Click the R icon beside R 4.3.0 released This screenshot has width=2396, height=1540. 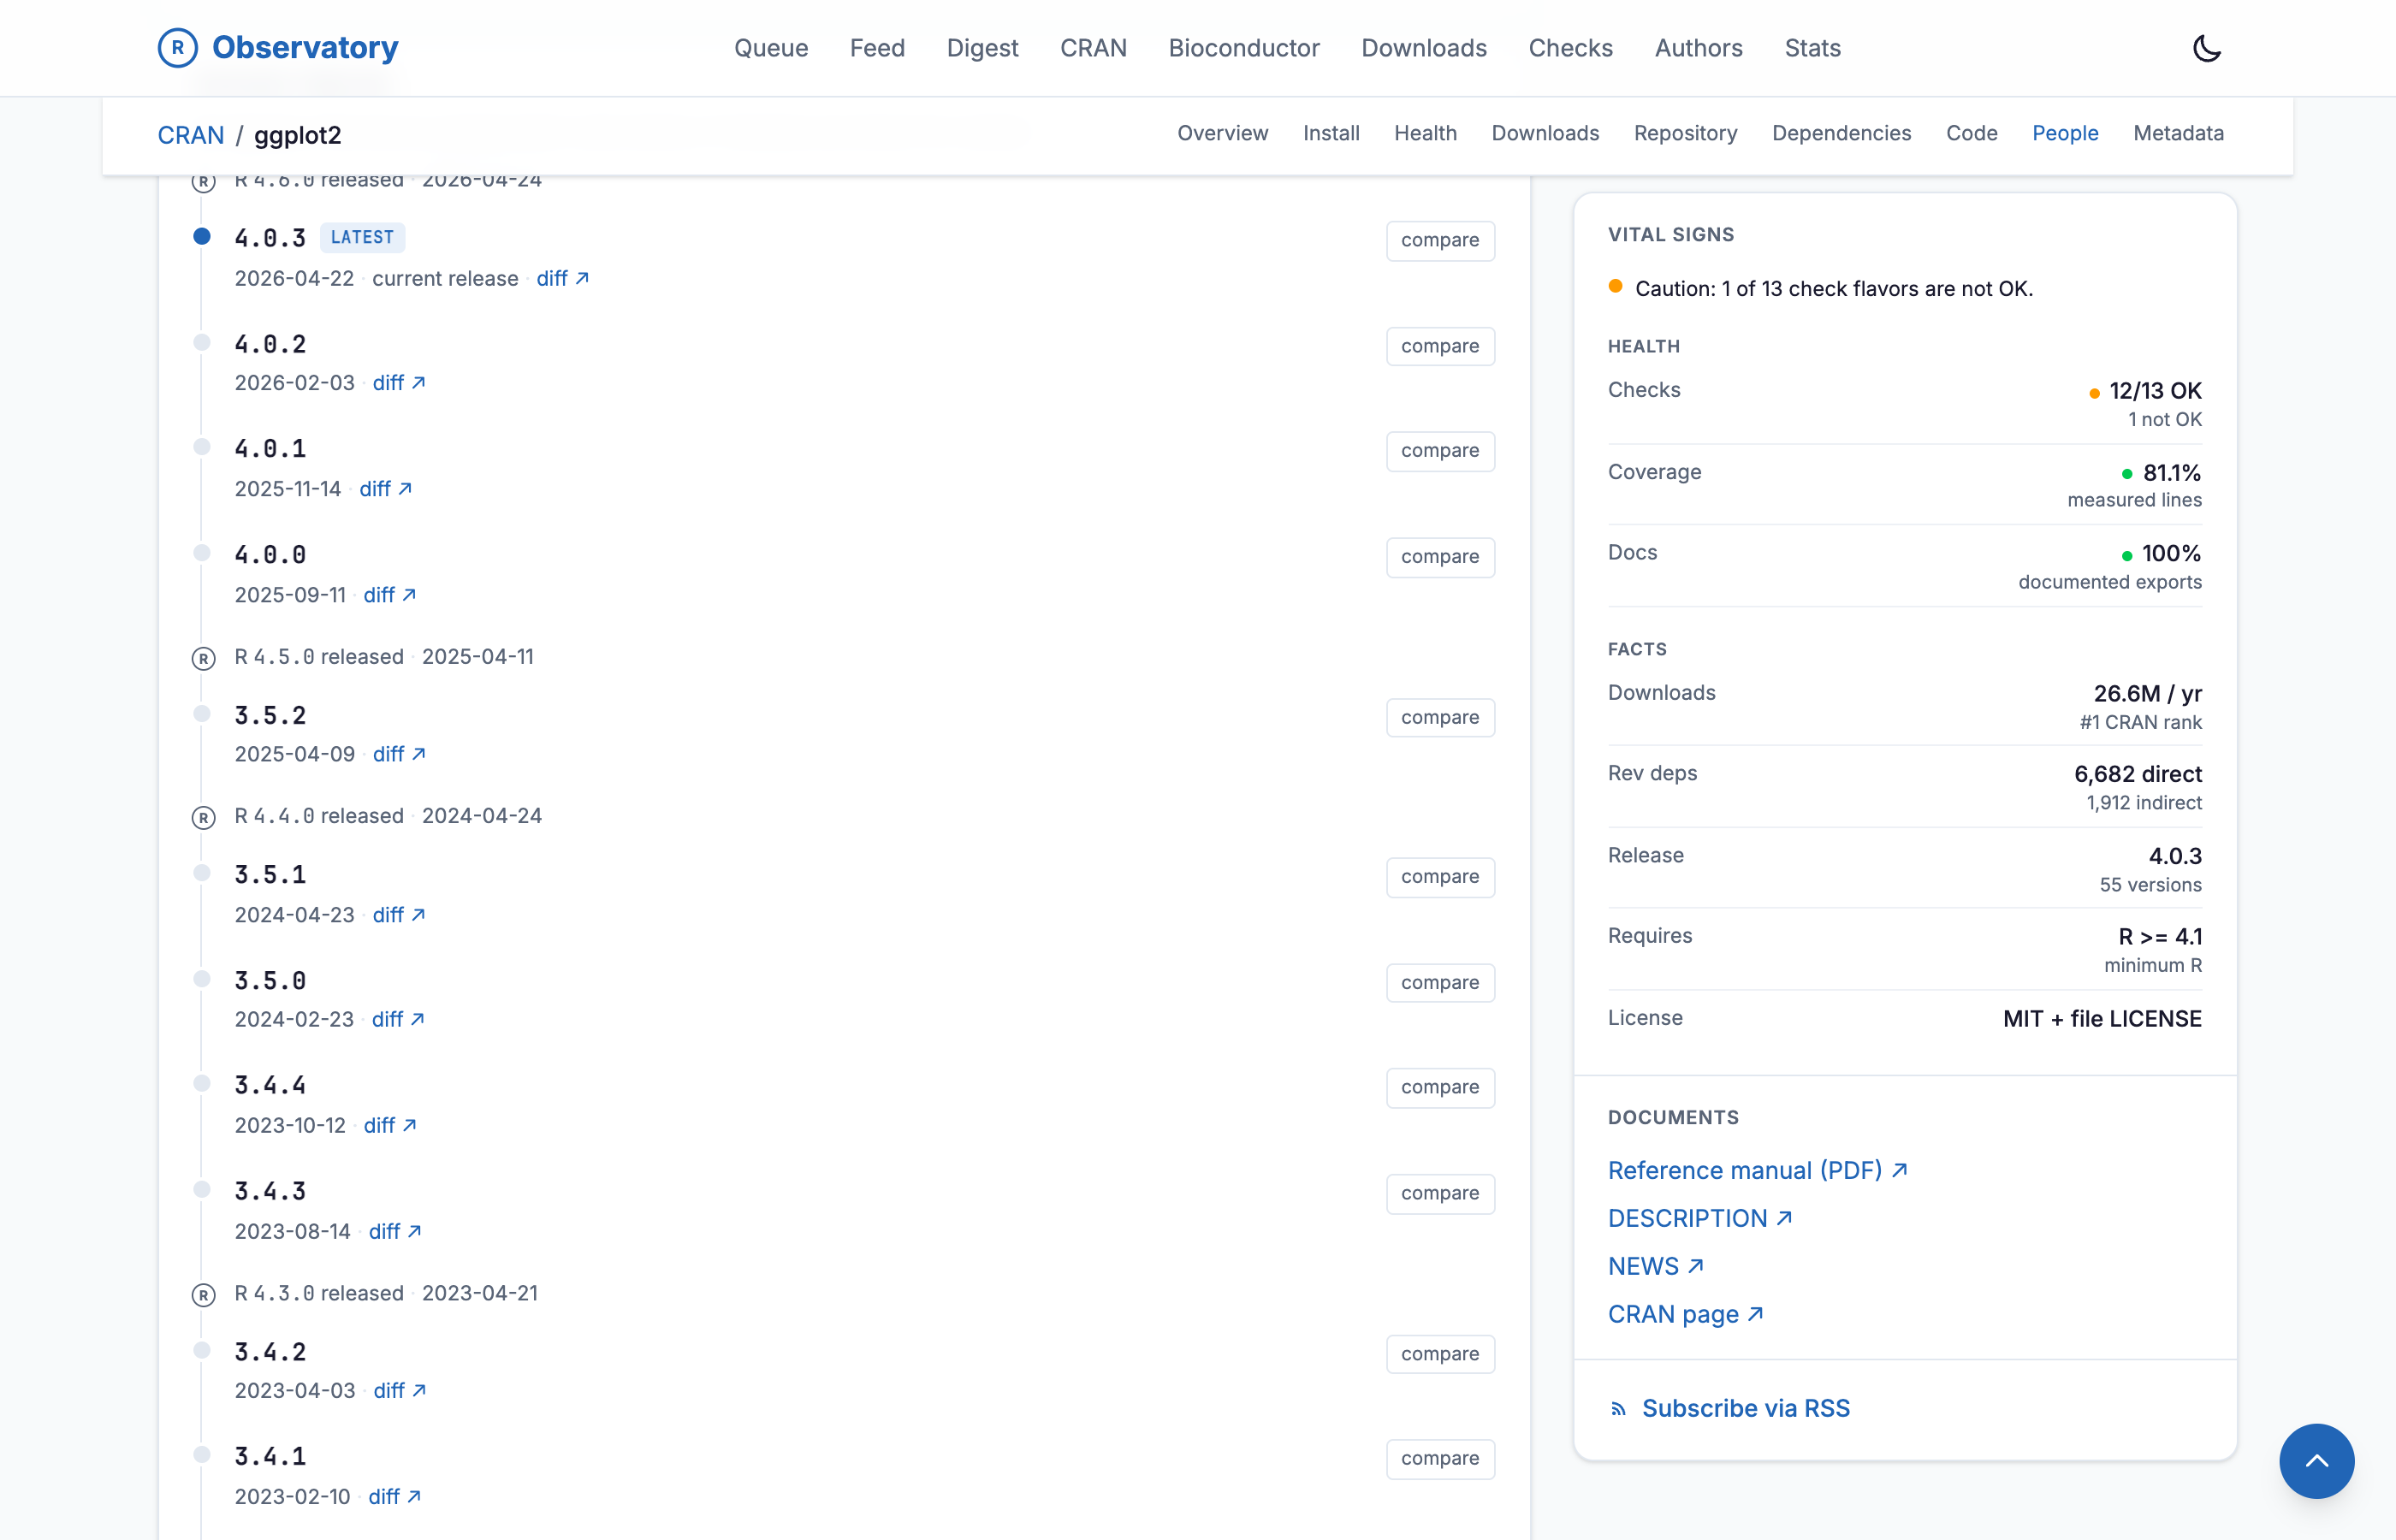coord(203,1295)
